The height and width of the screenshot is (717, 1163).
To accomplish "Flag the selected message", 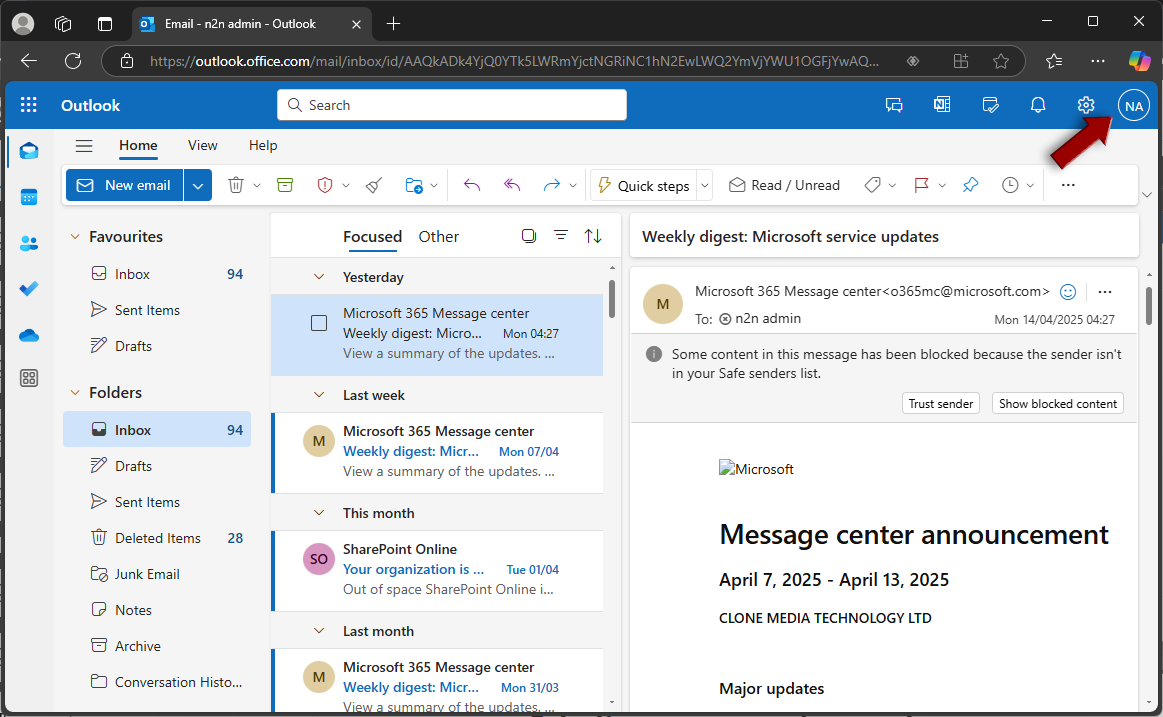I will (x=921, y=185).
